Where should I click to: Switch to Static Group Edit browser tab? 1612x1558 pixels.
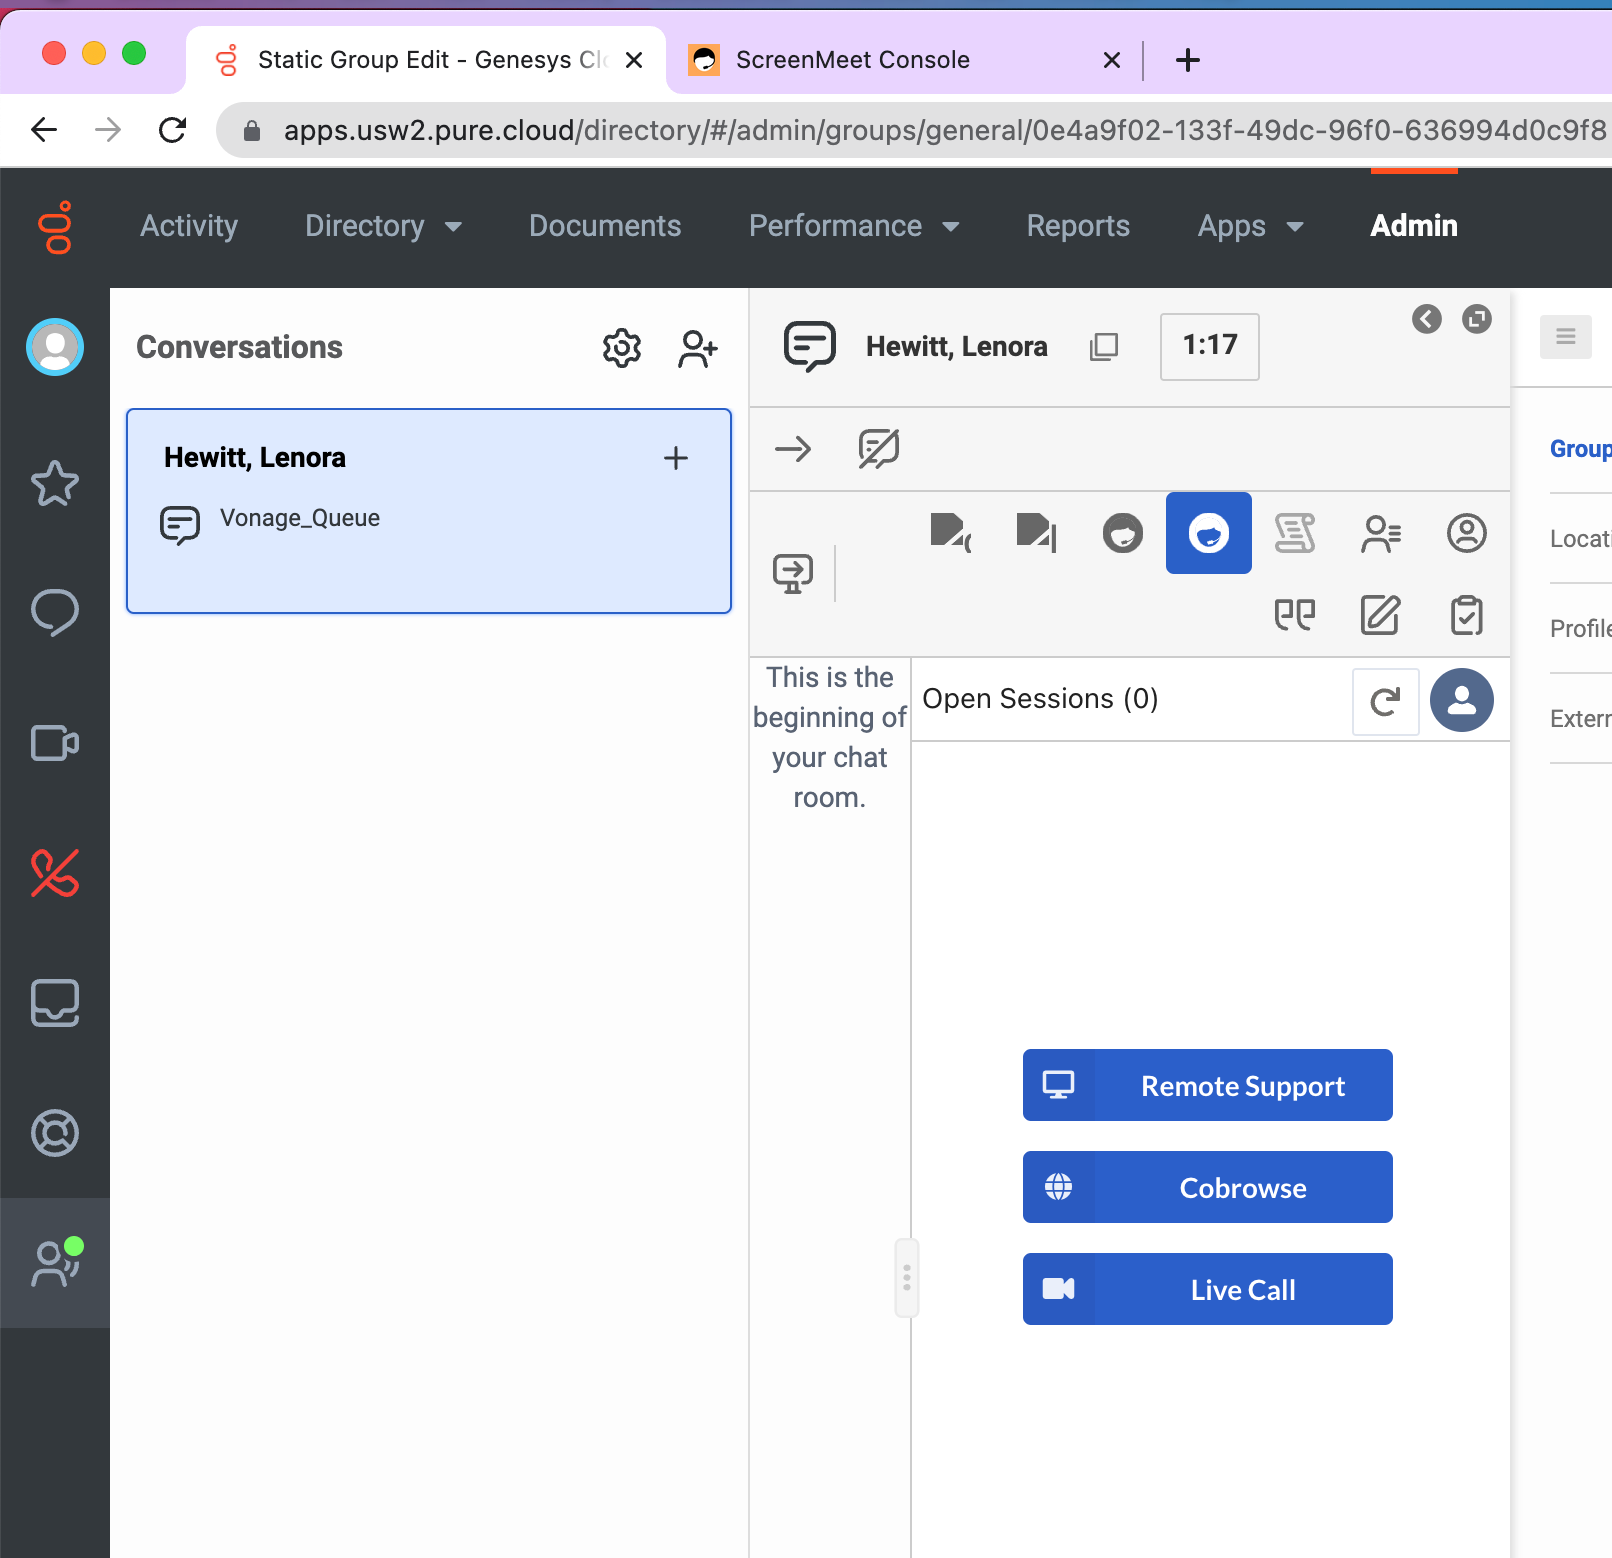pos(426,60)
